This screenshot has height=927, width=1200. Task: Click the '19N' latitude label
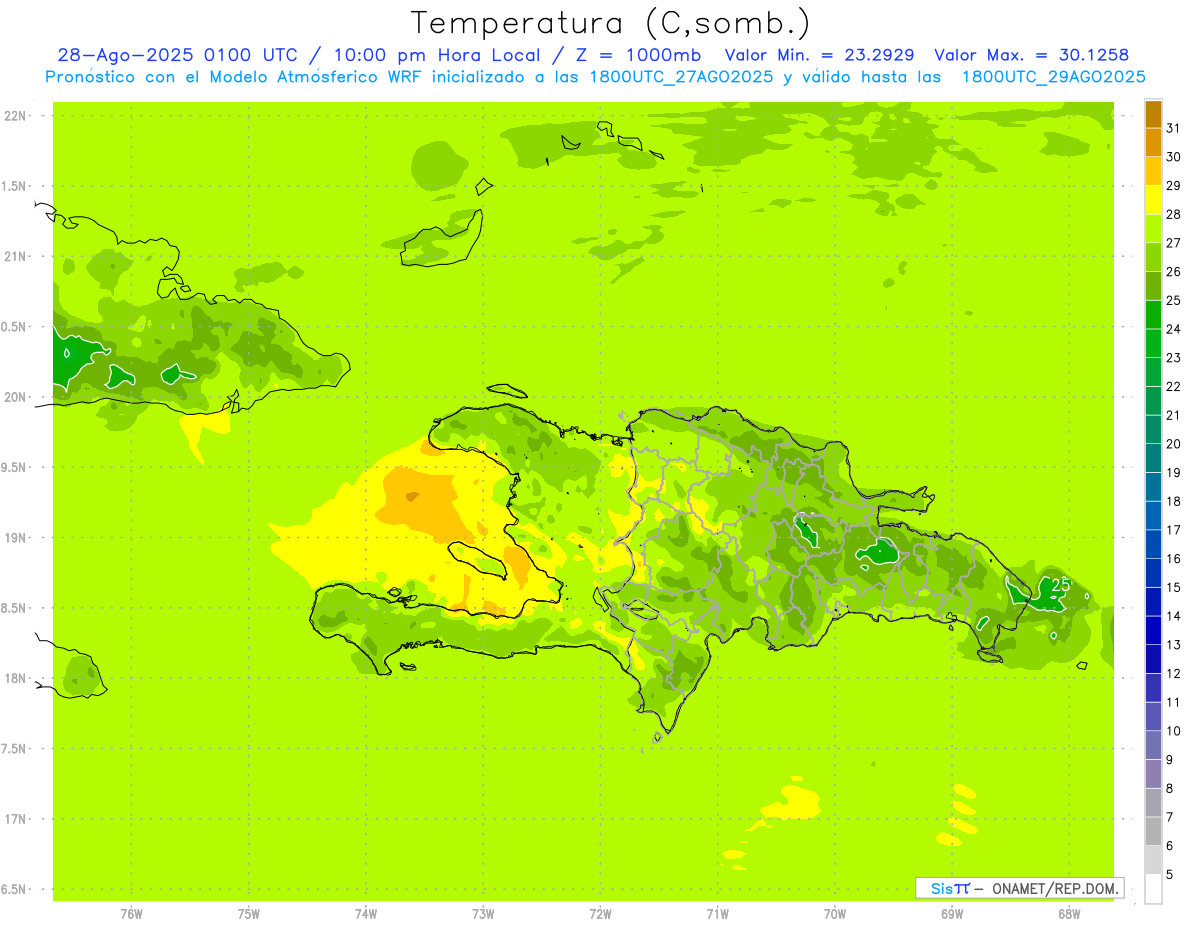point(15,538)
